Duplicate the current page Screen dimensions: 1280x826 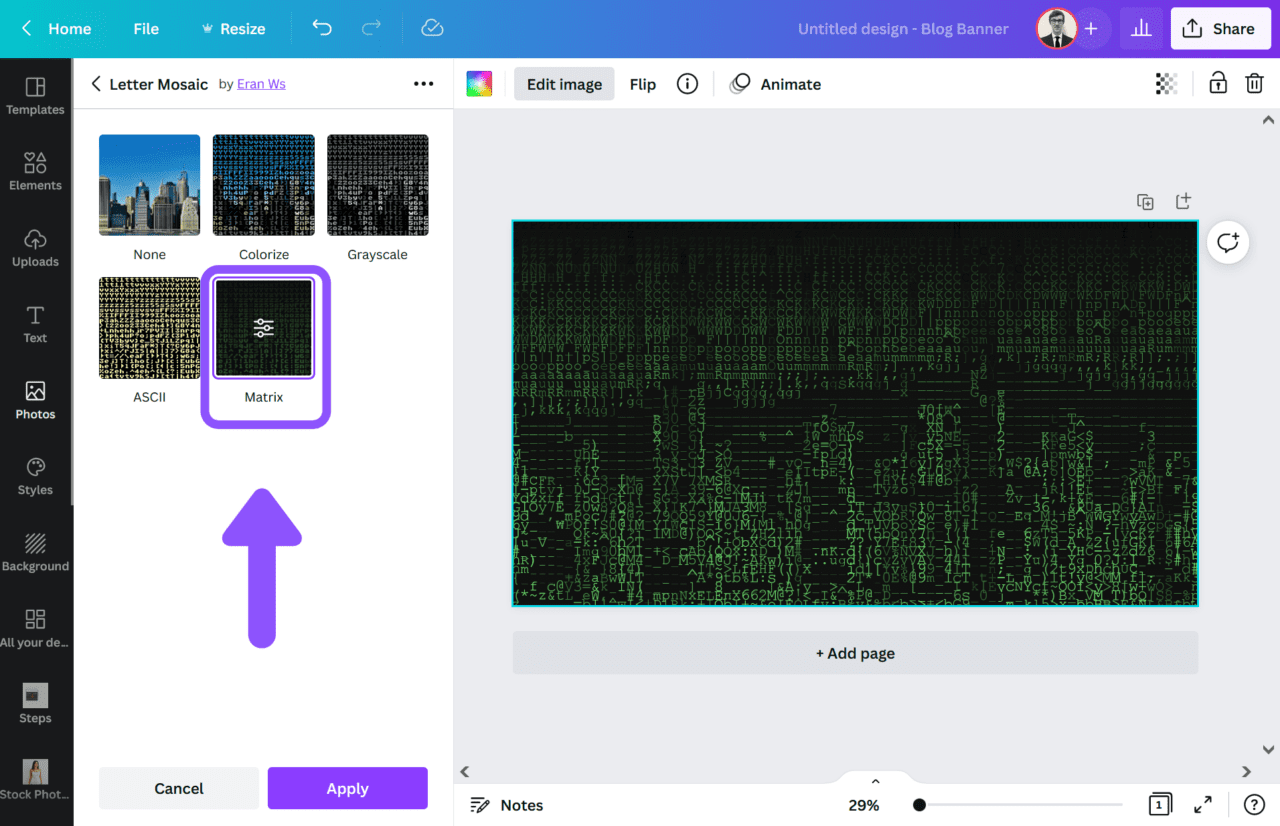[x=1145, y=201]
